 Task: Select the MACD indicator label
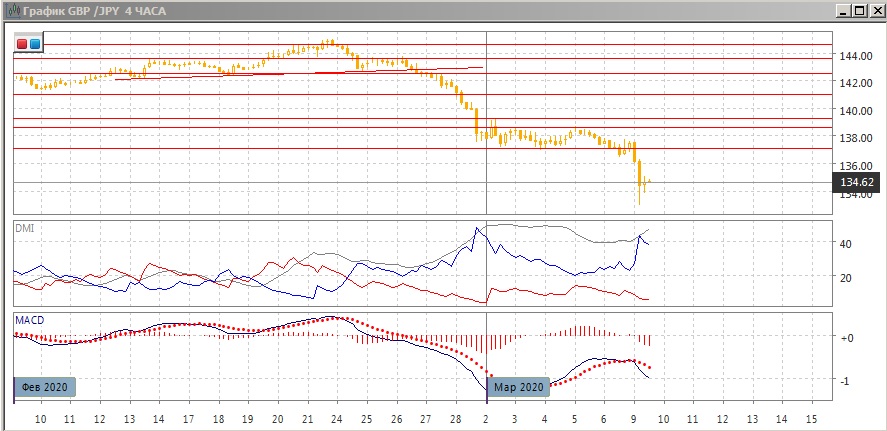[x=29, y=320]
